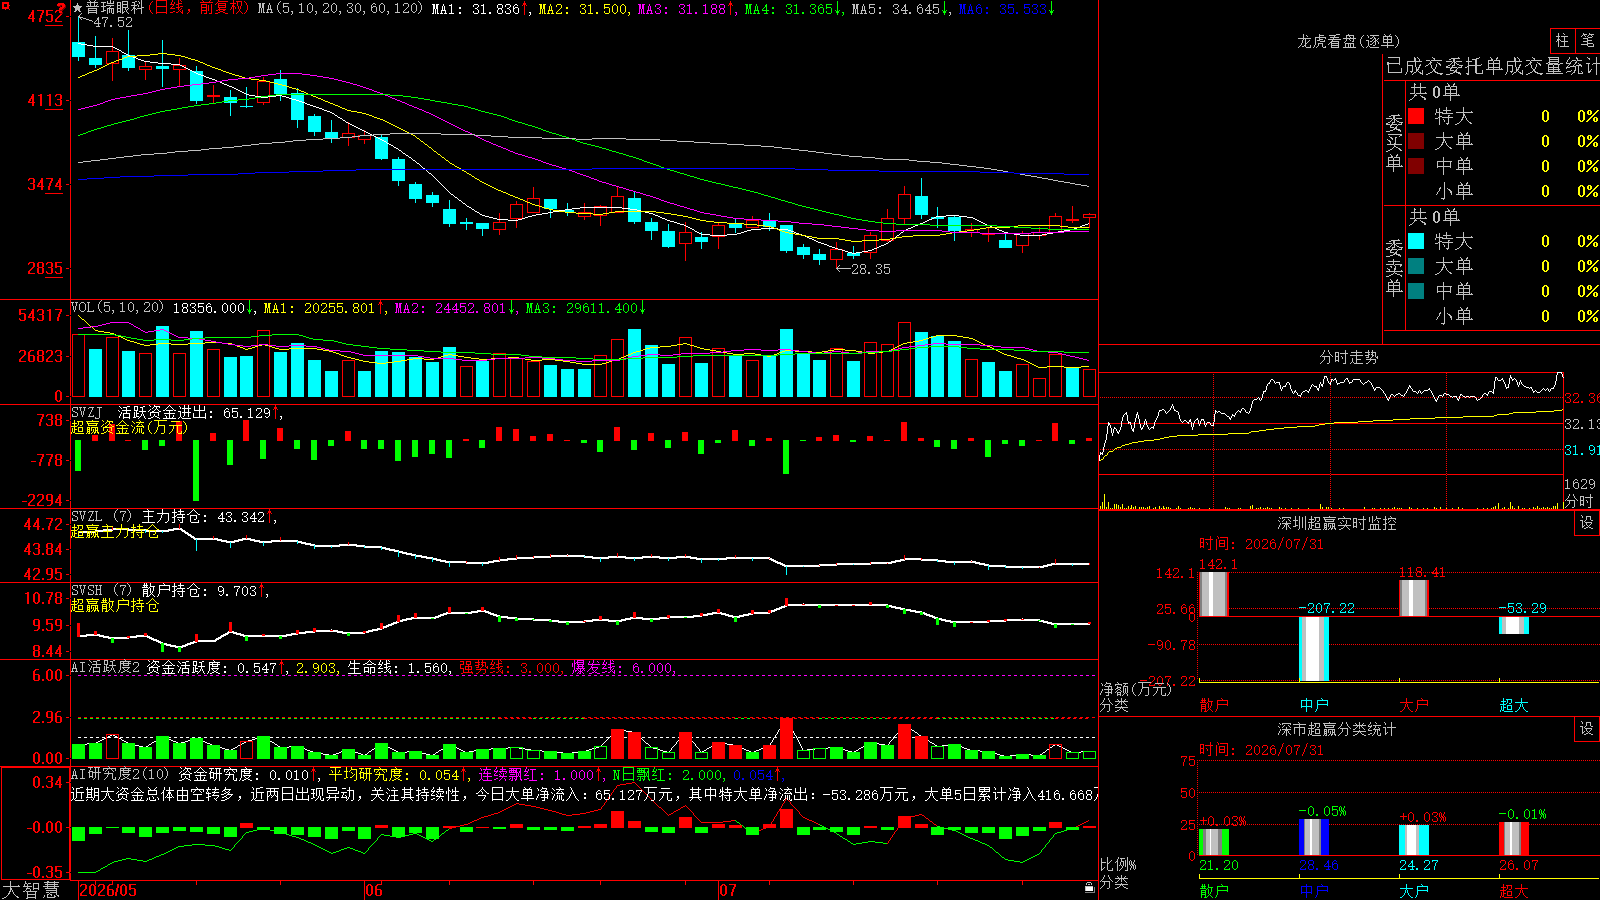The height and width of the screenshot is (900, 1600).
Task: Click the 2026/05 date marker
Action: tap(108, 890)
